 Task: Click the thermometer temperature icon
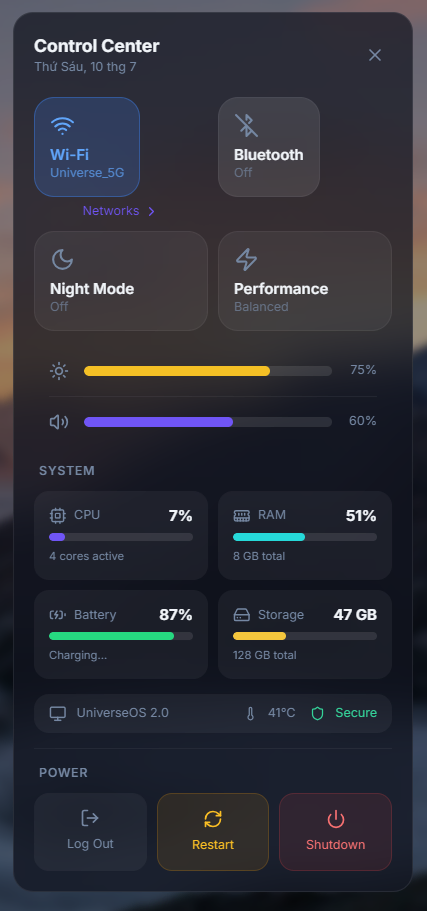(250, 713)
